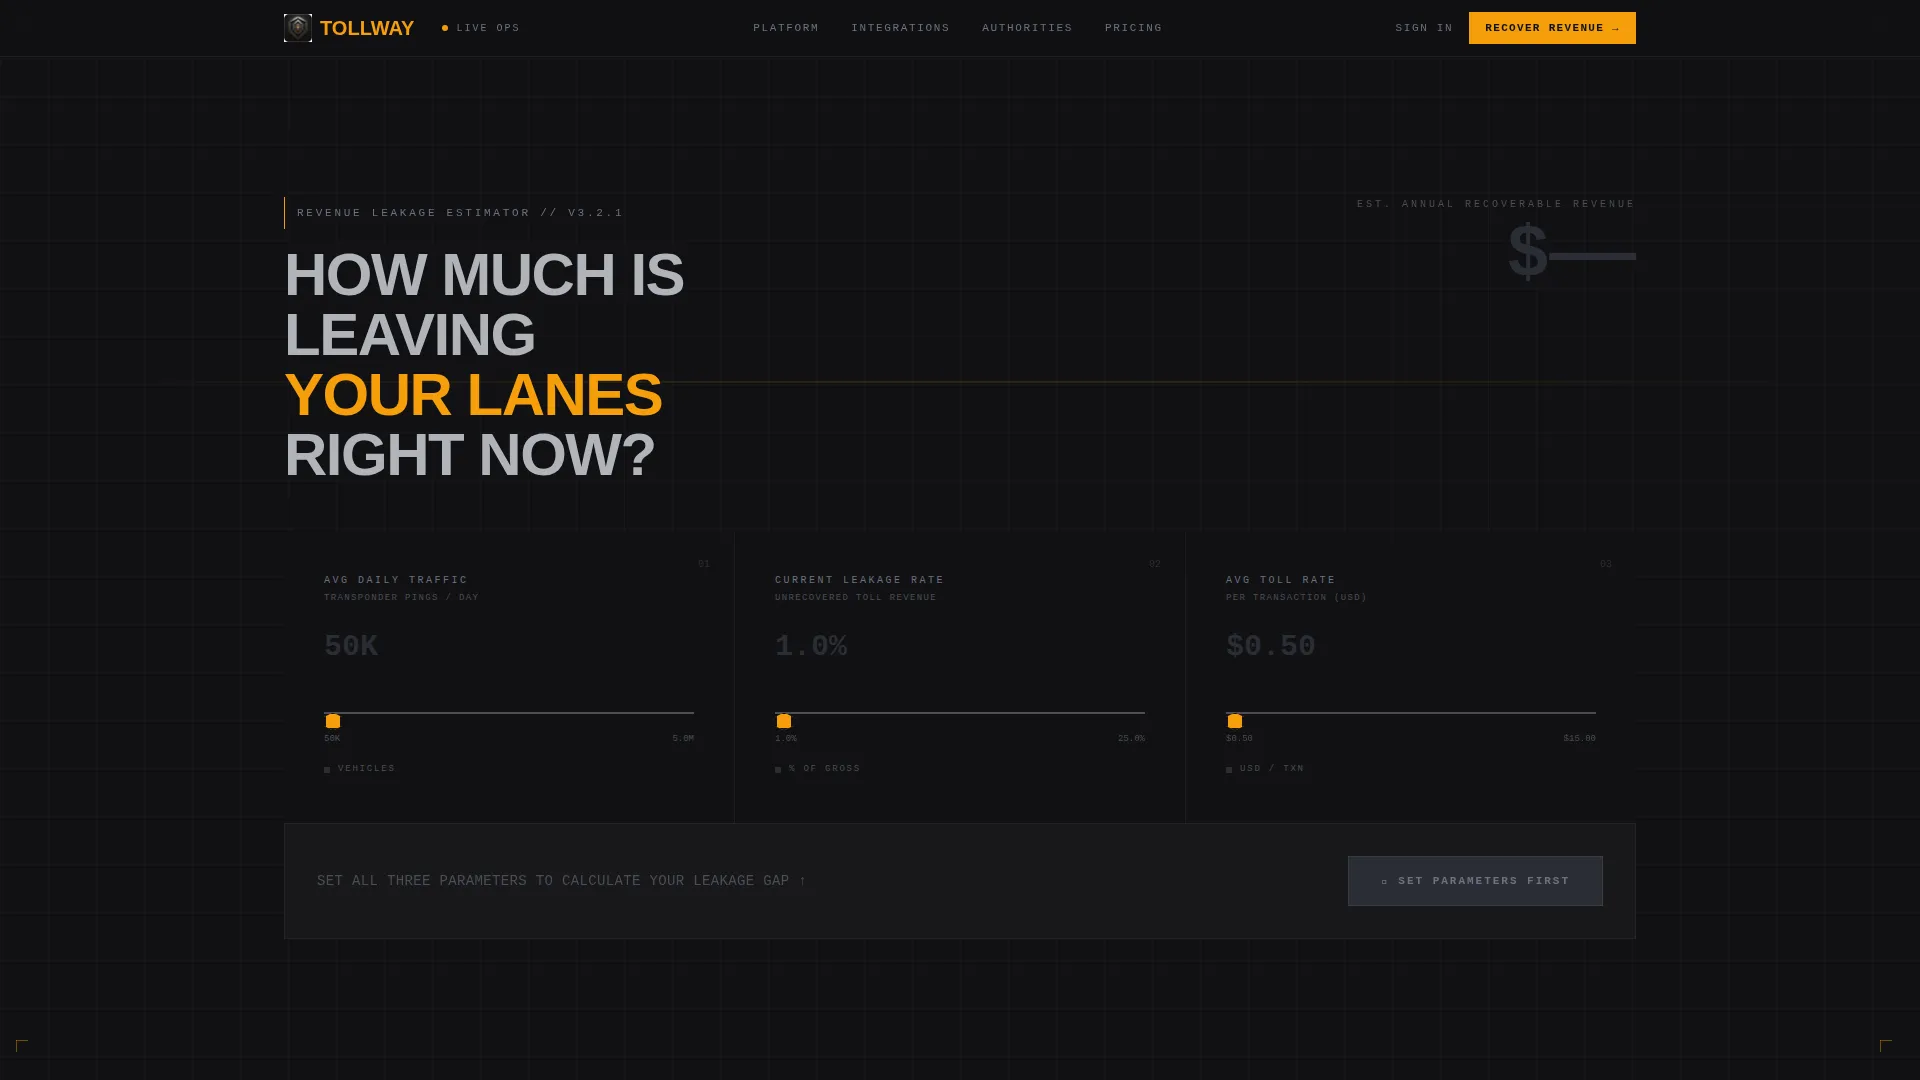Click the Recover Revenue button
The width and height of the screenshot is (1920, 1080).
pos(1552,28)
